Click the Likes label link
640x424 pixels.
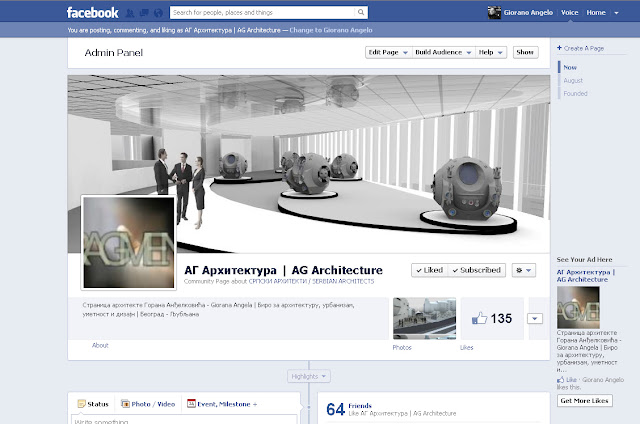tap(467, 347)
